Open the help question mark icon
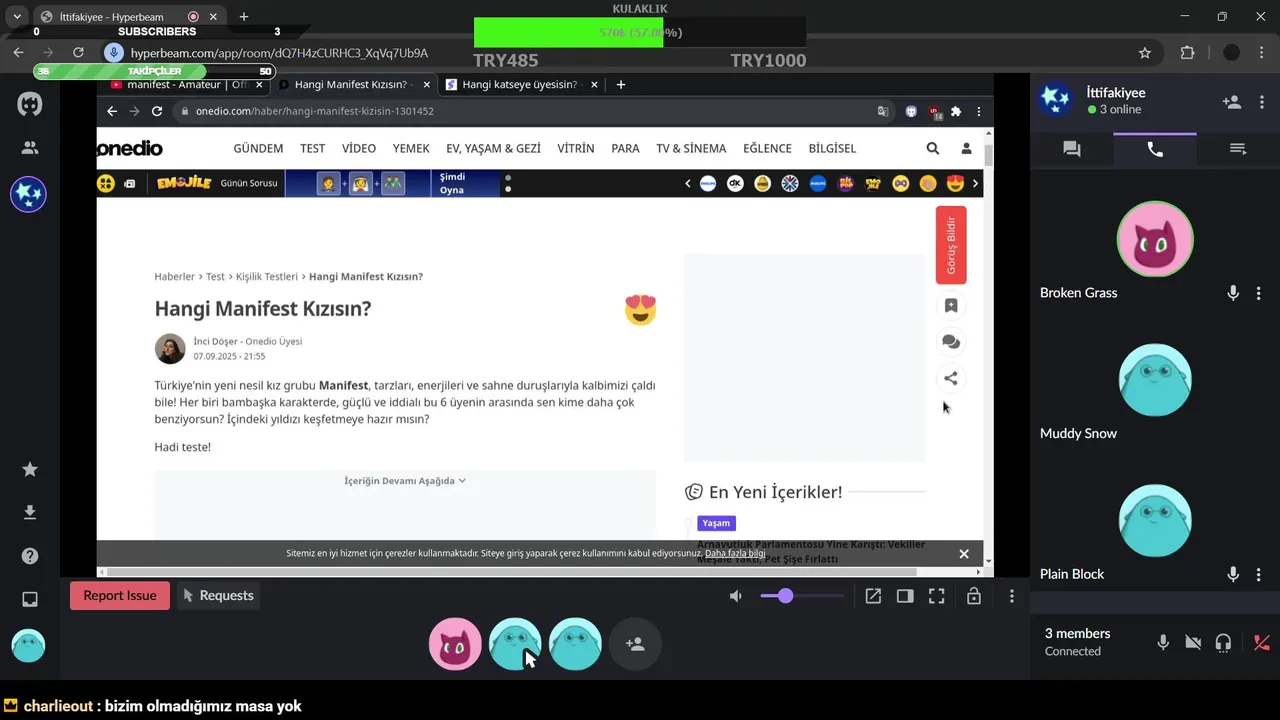The width and height of the screenshot is (1280, 720). tap(30, 556)
